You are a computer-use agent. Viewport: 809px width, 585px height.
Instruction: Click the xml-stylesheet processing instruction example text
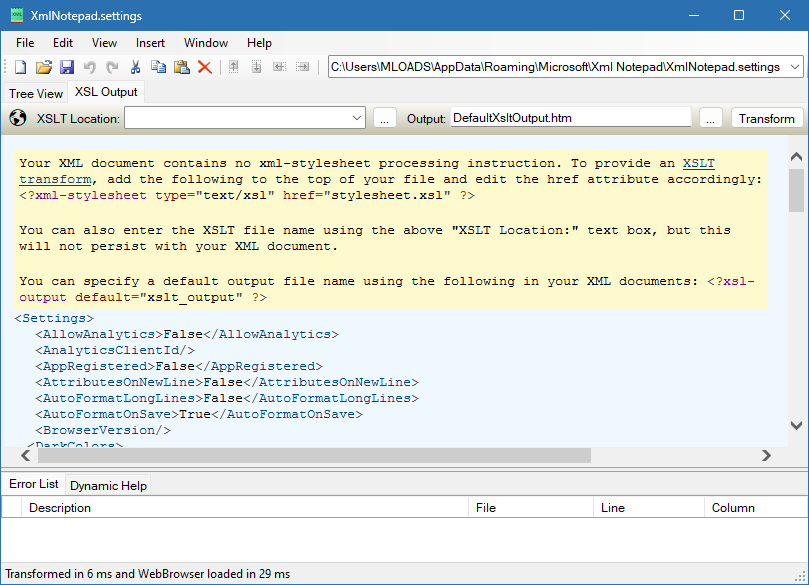[247, 196]
